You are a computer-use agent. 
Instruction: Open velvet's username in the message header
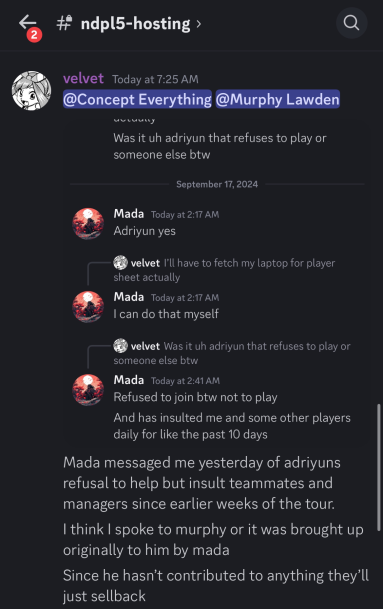(84, 78)
